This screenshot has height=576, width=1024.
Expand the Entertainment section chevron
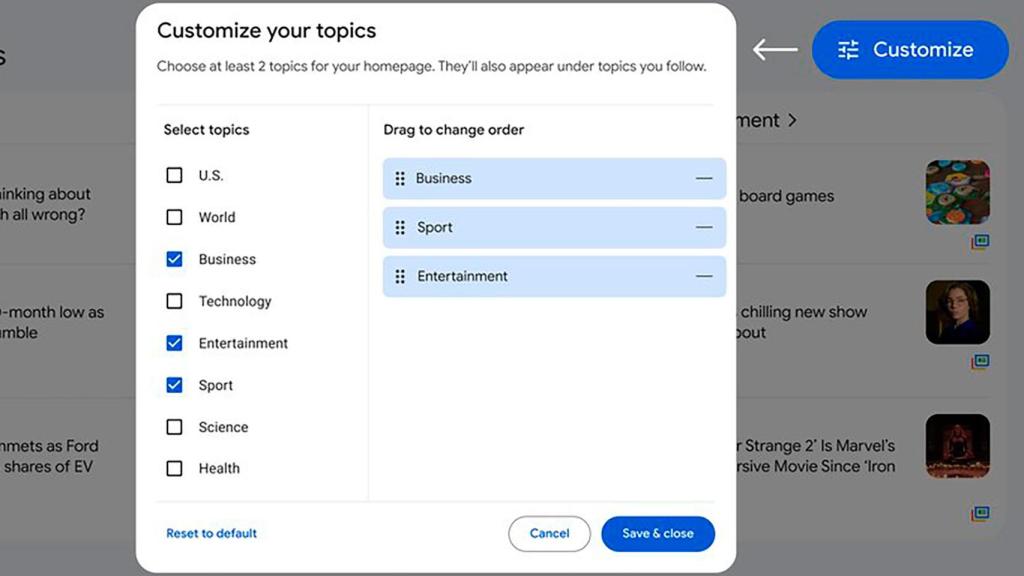click(793, 119)
